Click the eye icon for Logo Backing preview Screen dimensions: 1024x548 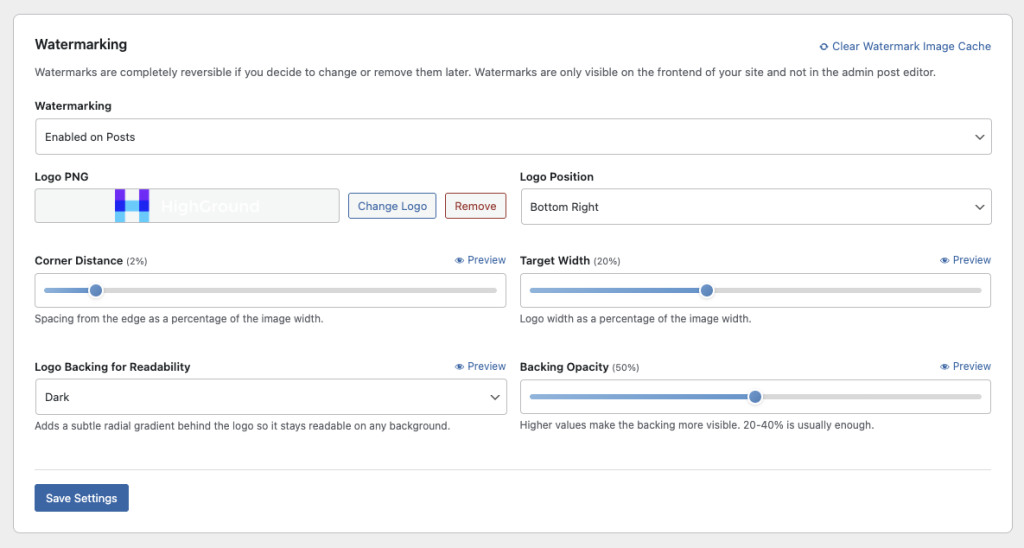coord(459,366)
